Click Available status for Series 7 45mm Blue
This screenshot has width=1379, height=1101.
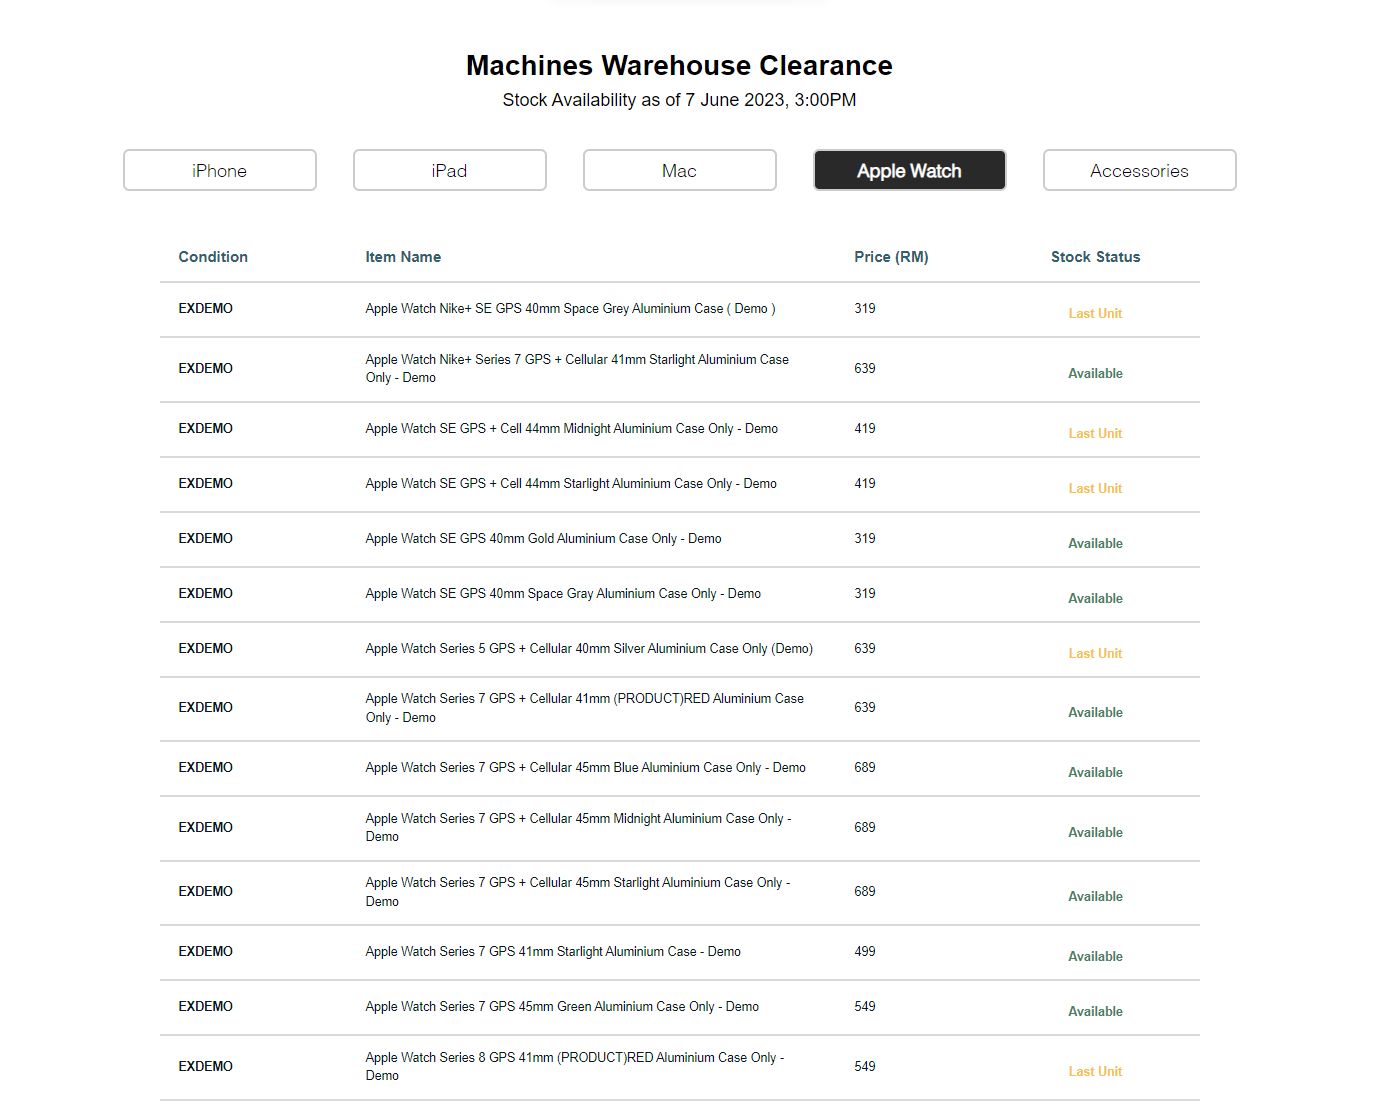[x=1095, y=772]
